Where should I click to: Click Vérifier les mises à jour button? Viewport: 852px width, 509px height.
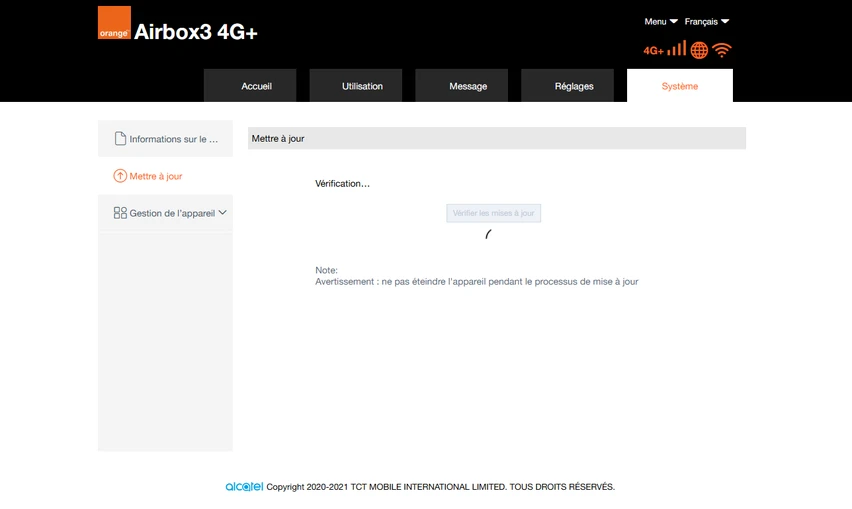[493, 213]
